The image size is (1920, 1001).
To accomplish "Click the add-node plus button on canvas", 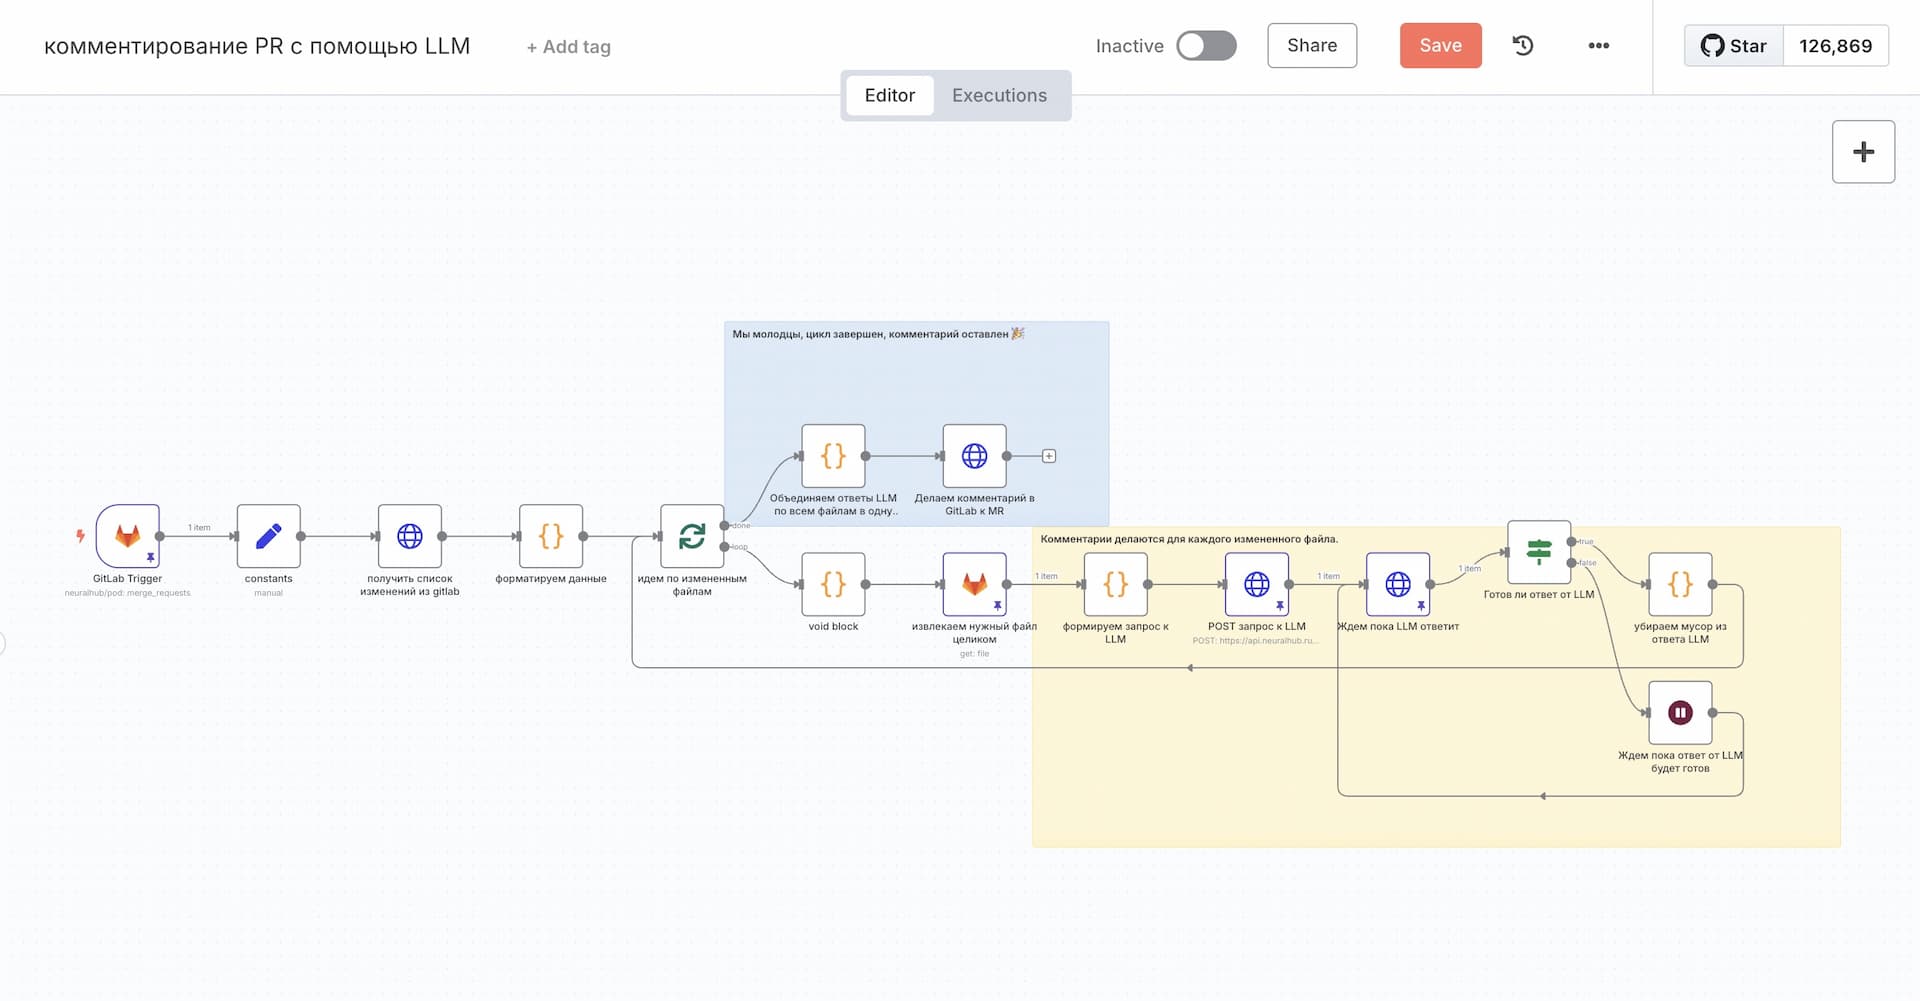I will (1863, 152).
